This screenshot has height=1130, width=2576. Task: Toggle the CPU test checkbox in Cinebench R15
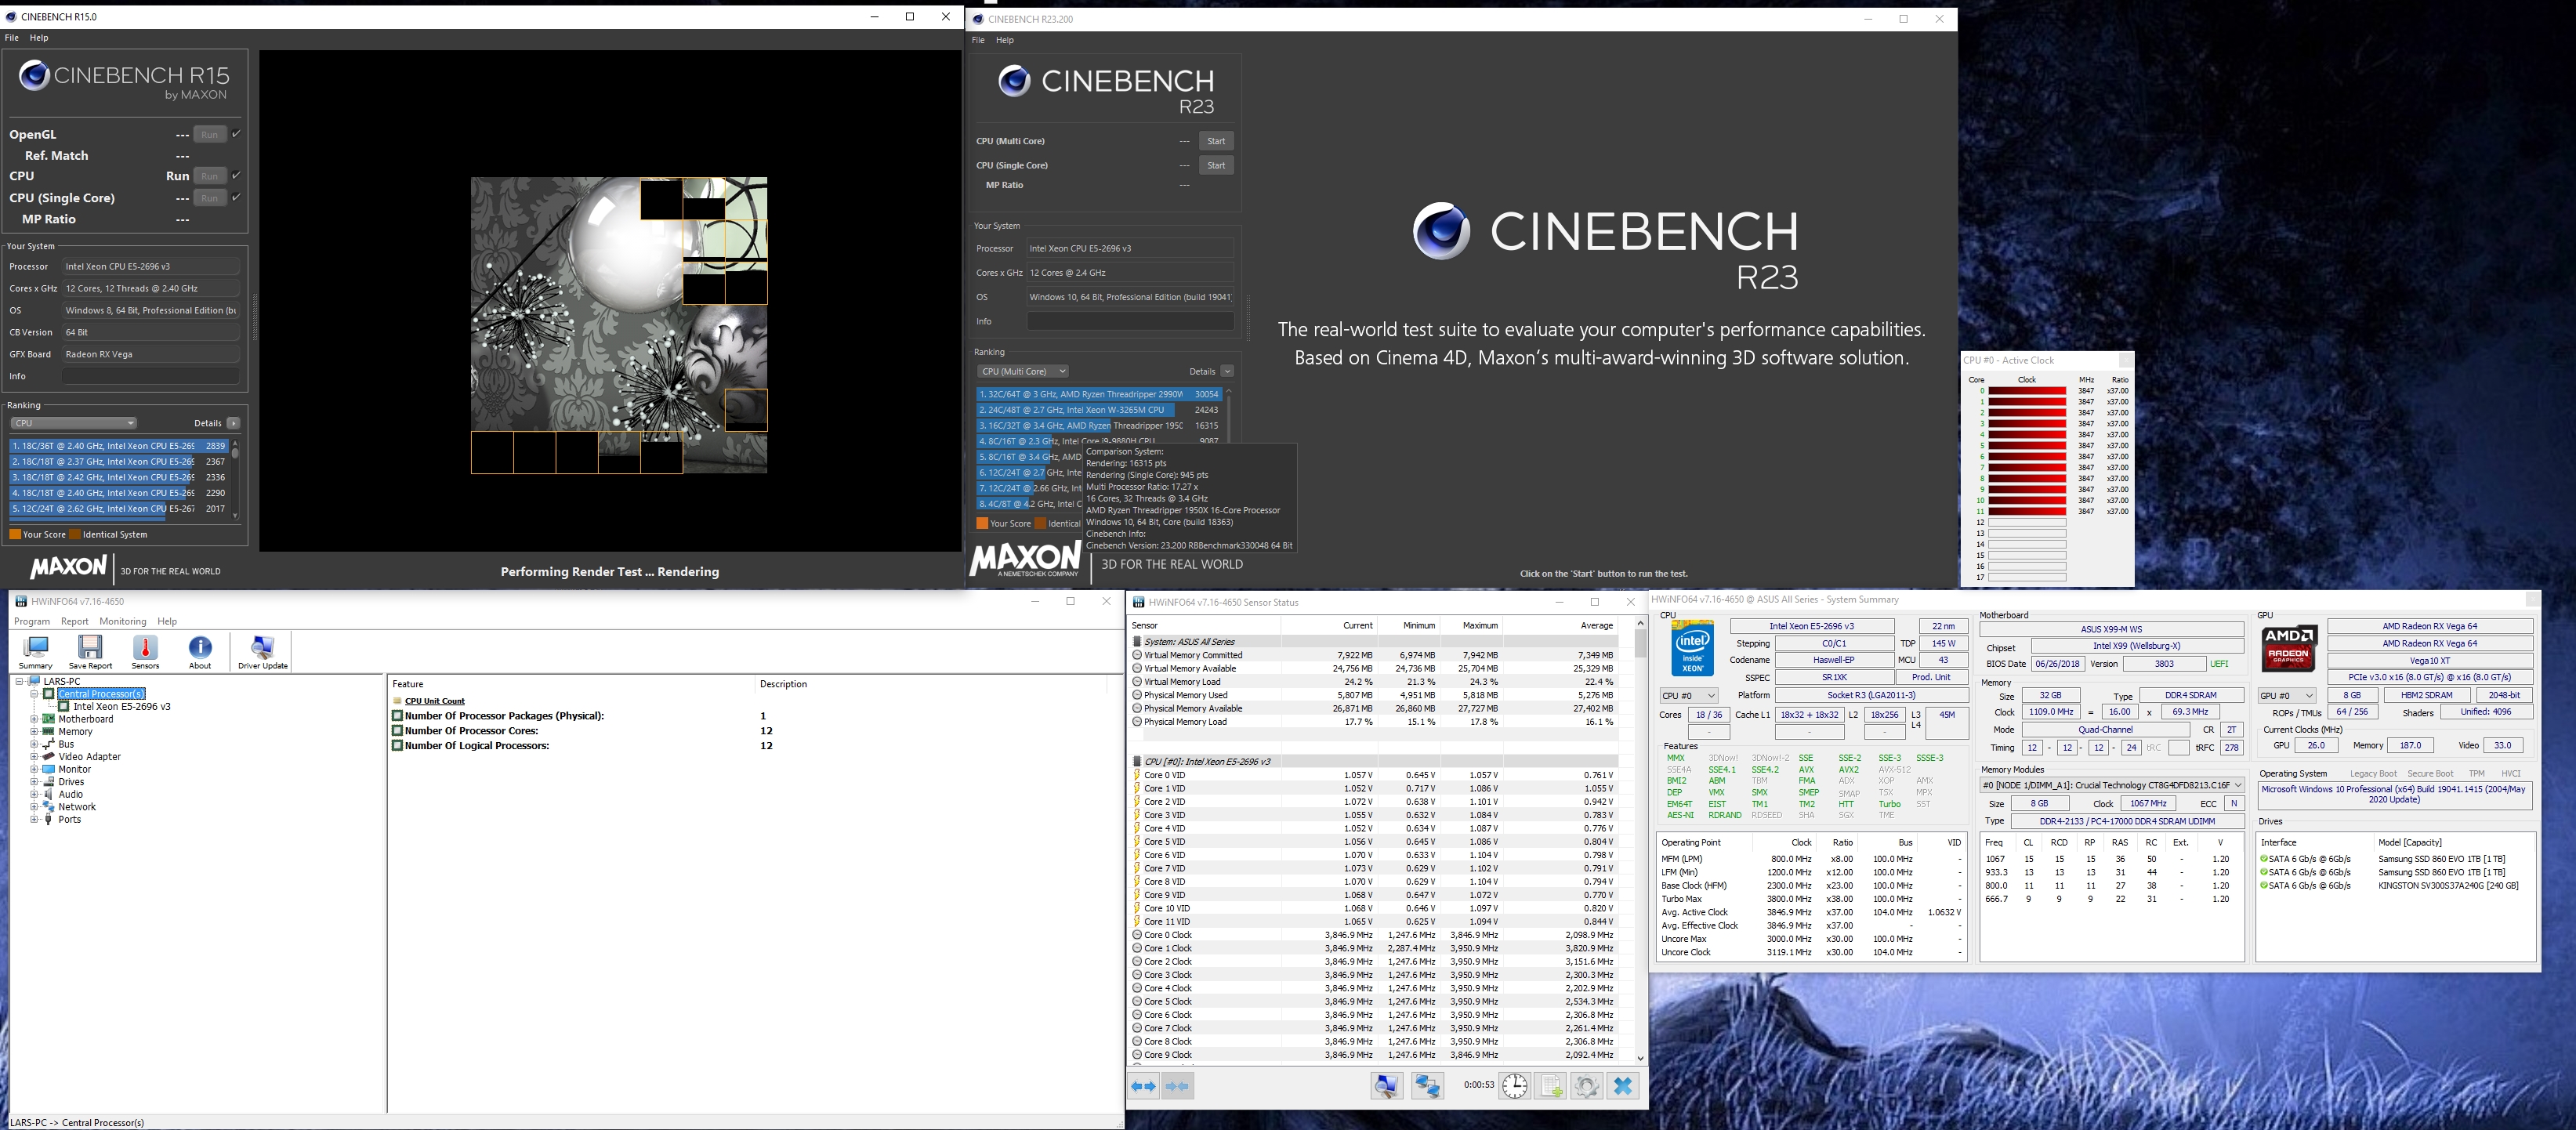(x=236, y=176)
